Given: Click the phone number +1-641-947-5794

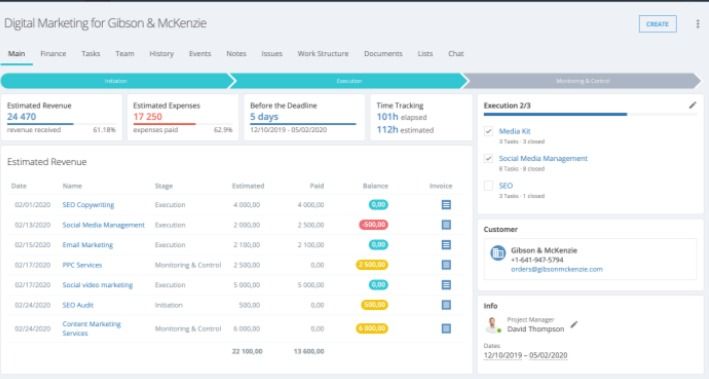Looking at the screenshot, I should (537, 260).
